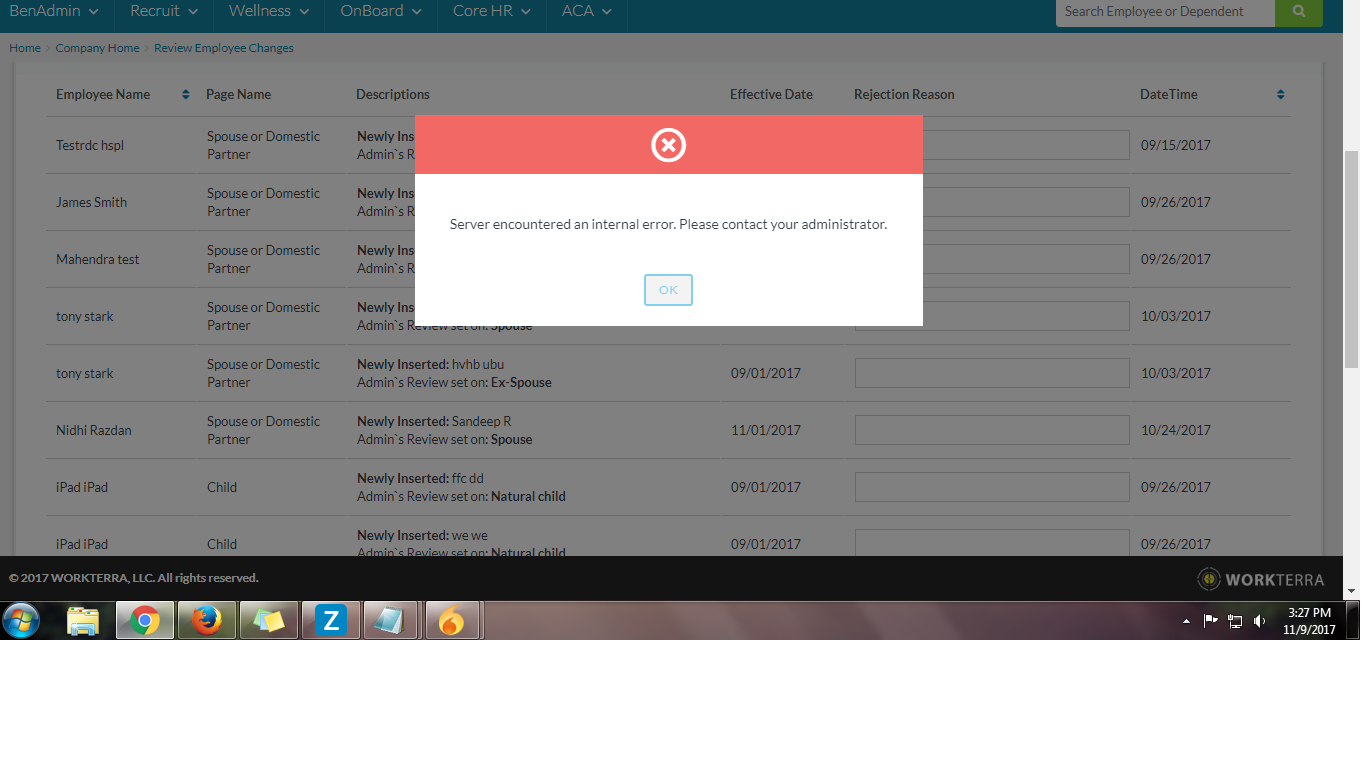Expand the BenAdmin menu
The image size is (1366, 768).
pos(54,11)
